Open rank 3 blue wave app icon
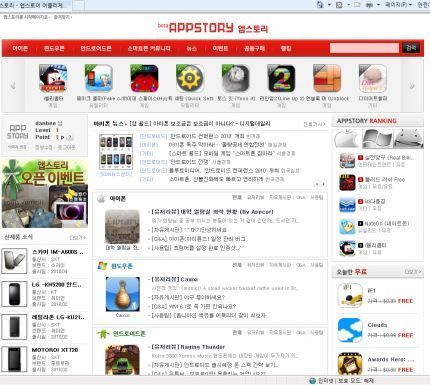Image resolution: width=430 pixels, height=385 pixels. (347, 205)
